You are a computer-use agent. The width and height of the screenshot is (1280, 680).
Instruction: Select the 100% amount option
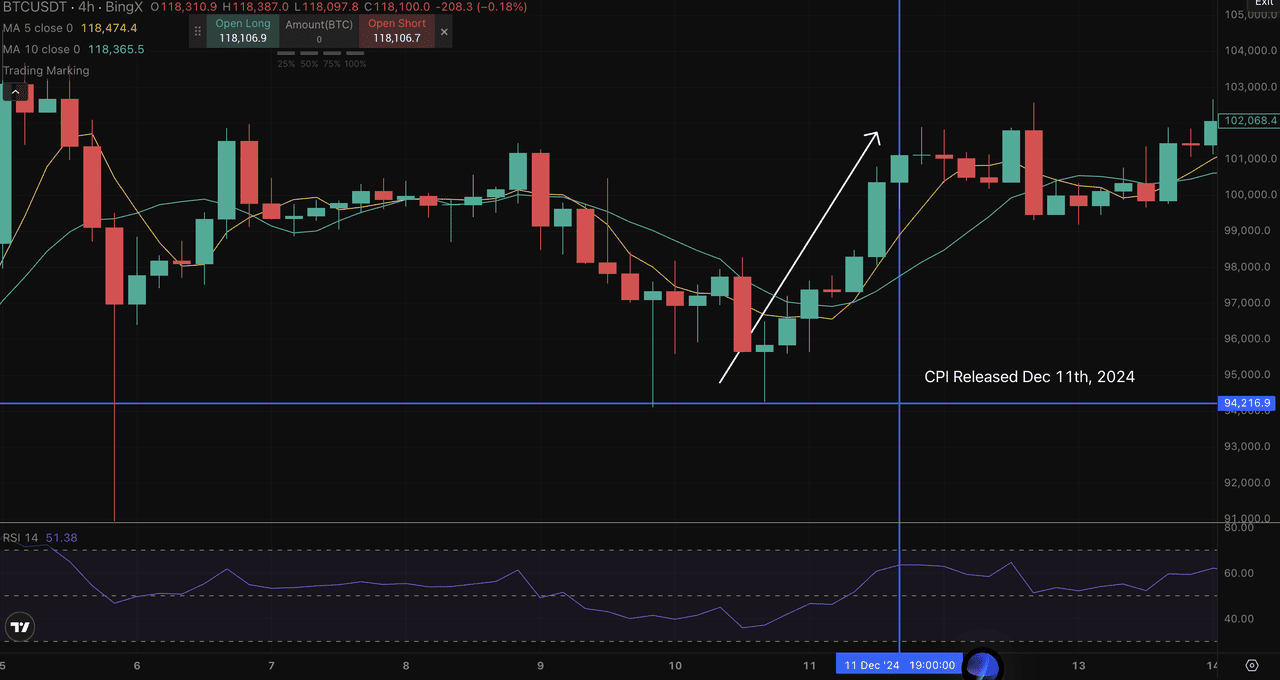355,64
